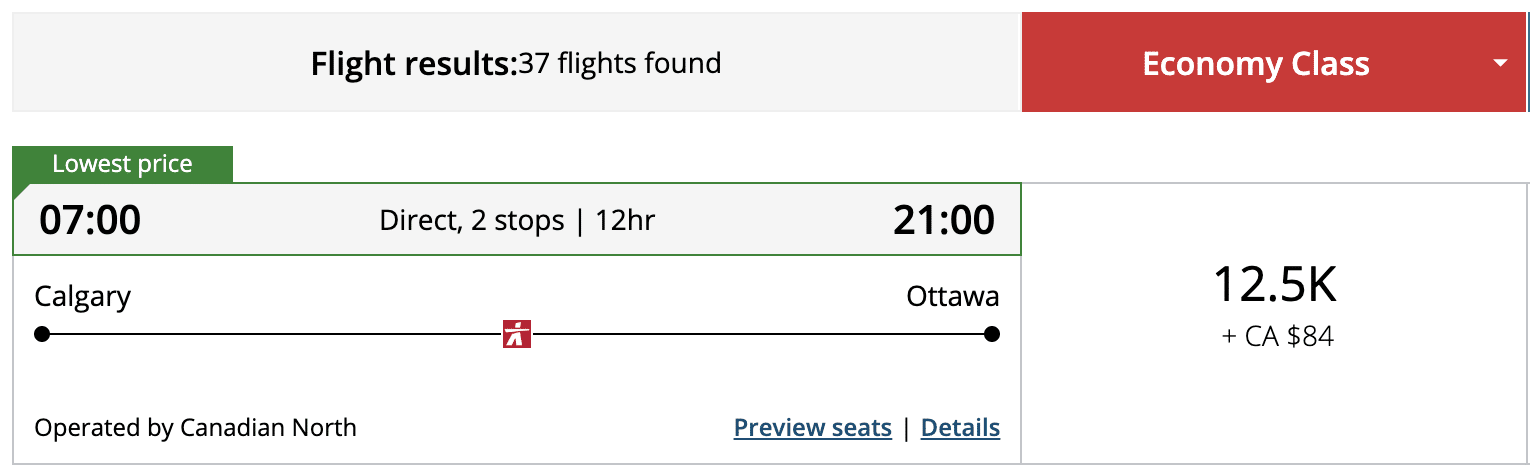Click the 'Operated by Canadian North' text

coord(195,428)
